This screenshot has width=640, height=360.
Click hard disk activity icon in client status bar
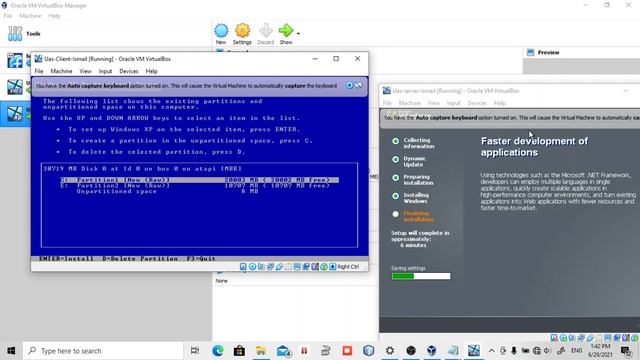(x=243, y=267)
